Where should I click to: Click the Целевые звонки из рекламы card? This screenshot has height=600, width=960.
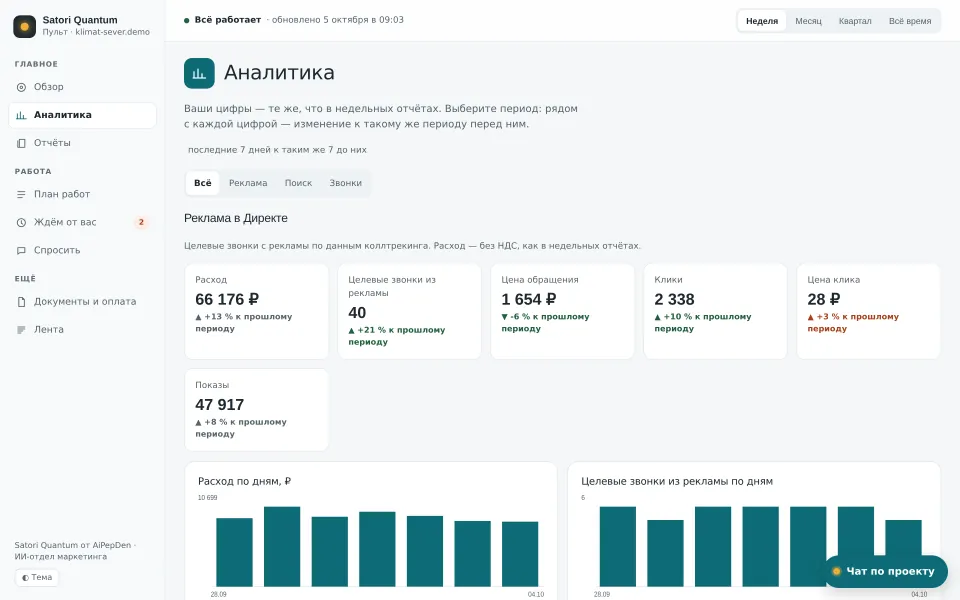point(410,312)
